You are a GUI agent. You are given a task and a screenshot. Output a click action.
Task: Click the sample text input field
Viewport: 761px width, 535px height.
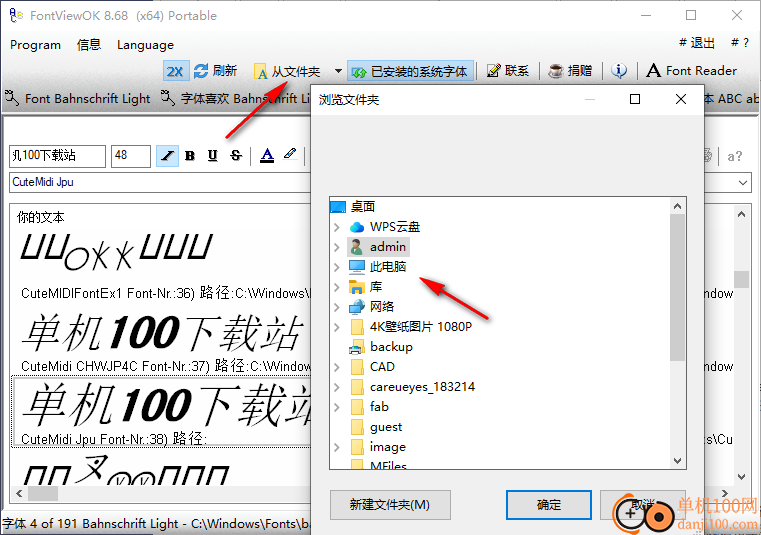pos(57,156)
